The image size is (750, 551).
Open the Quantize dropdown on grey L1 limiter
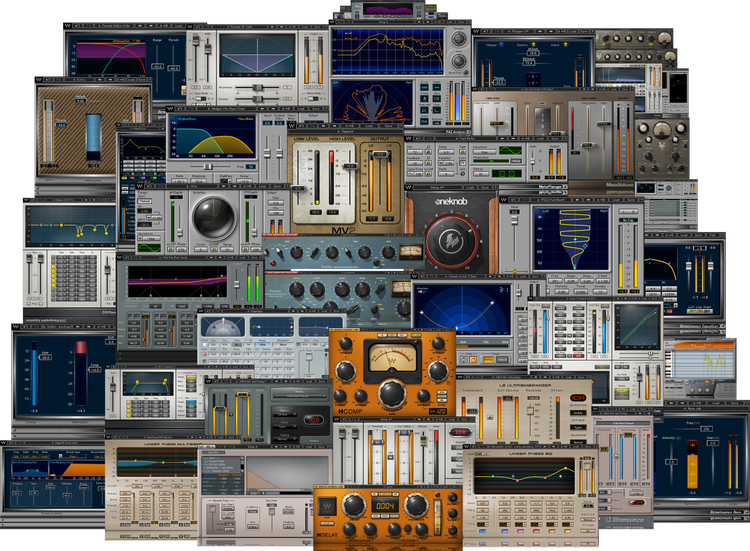(x=284, y=414)
